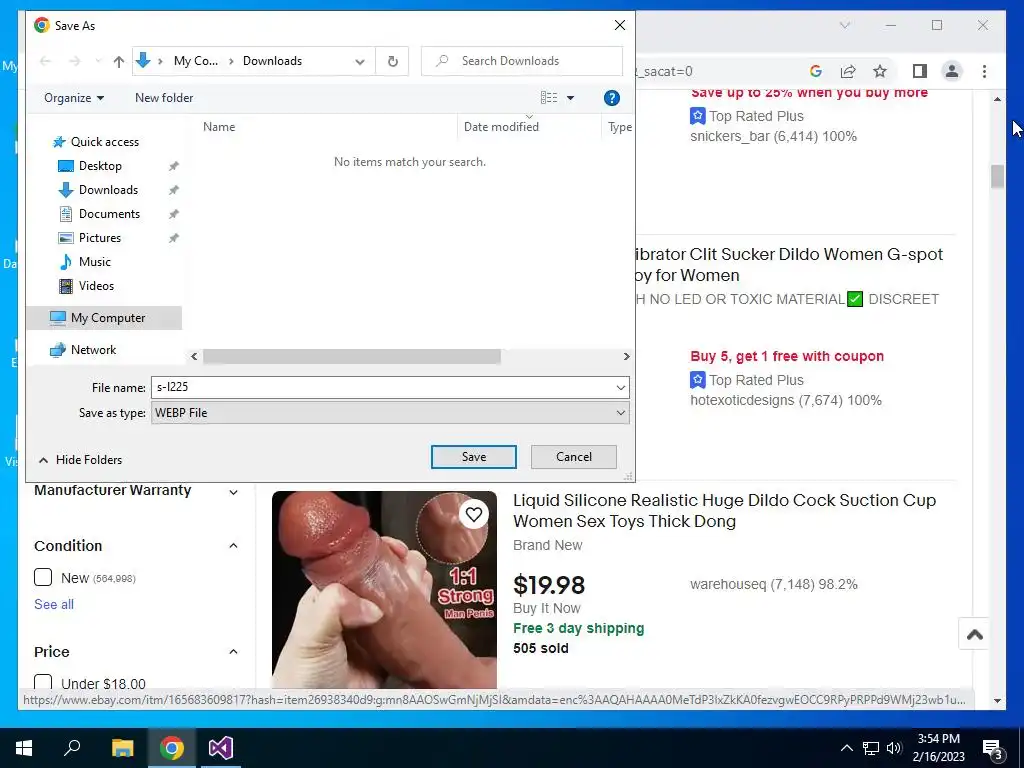Expand Manufacturer Warranty filter

pos(233,492)
